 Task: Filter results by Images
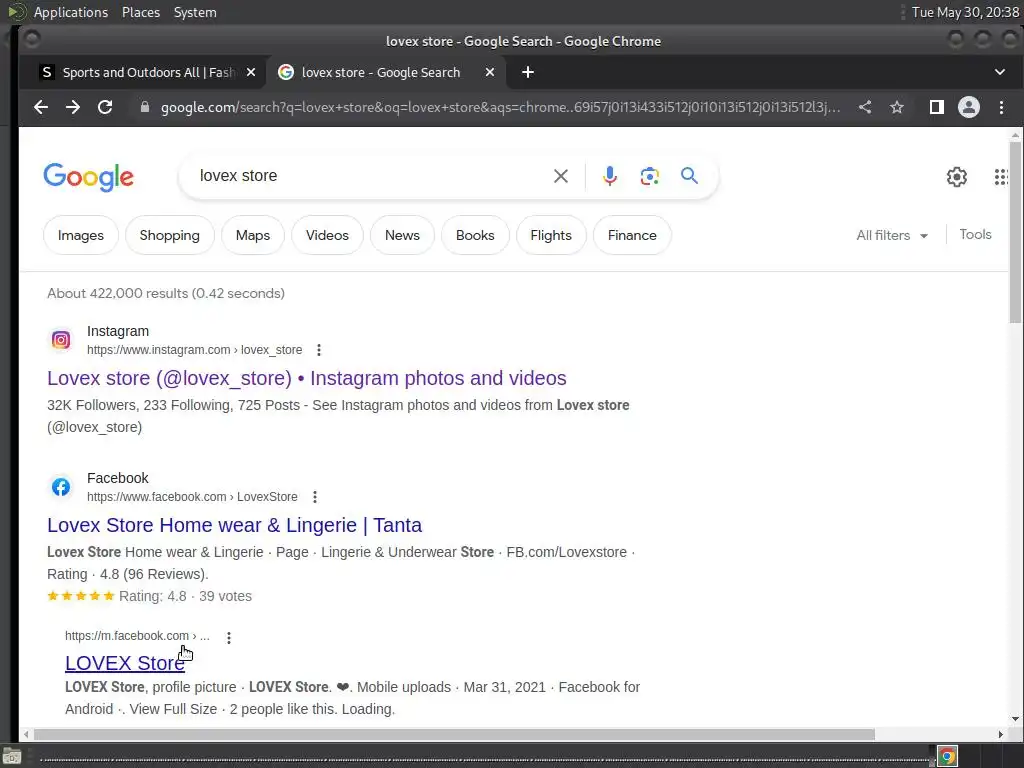pyautogui.click(x=80, y=235)
